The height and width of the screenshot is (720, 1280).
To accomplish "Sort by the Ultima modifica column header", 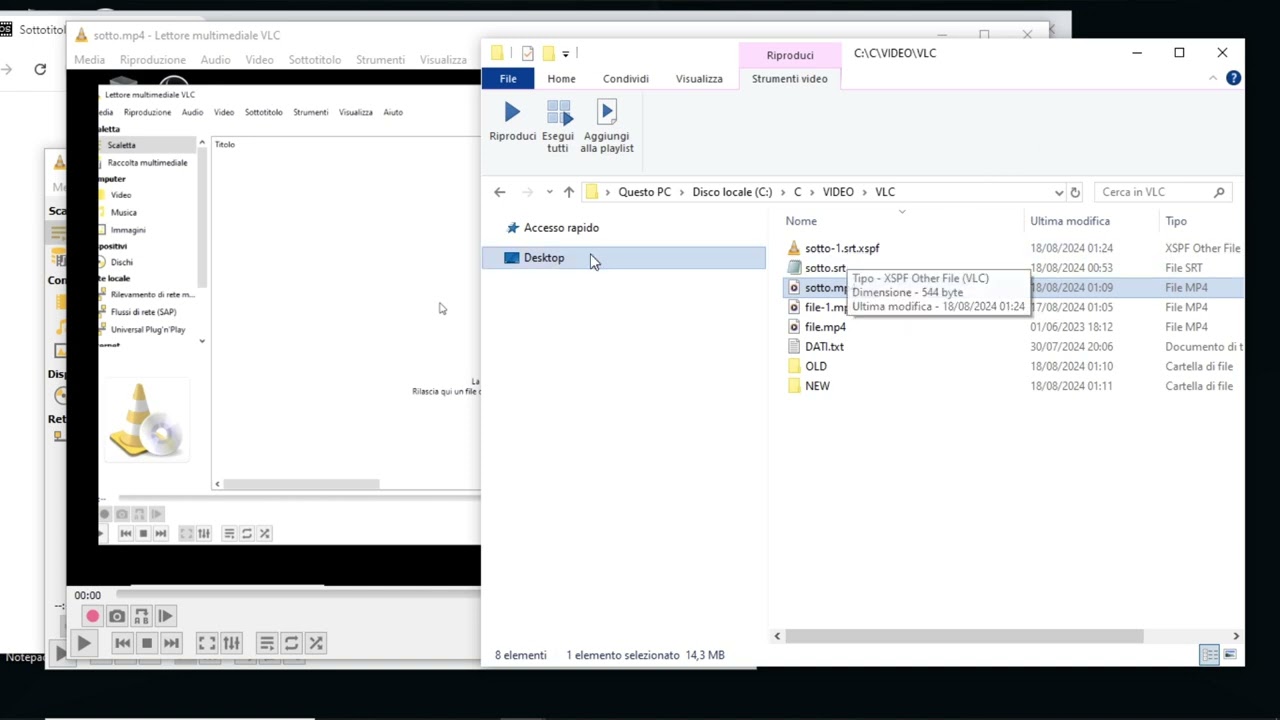I will [1070, 221].
